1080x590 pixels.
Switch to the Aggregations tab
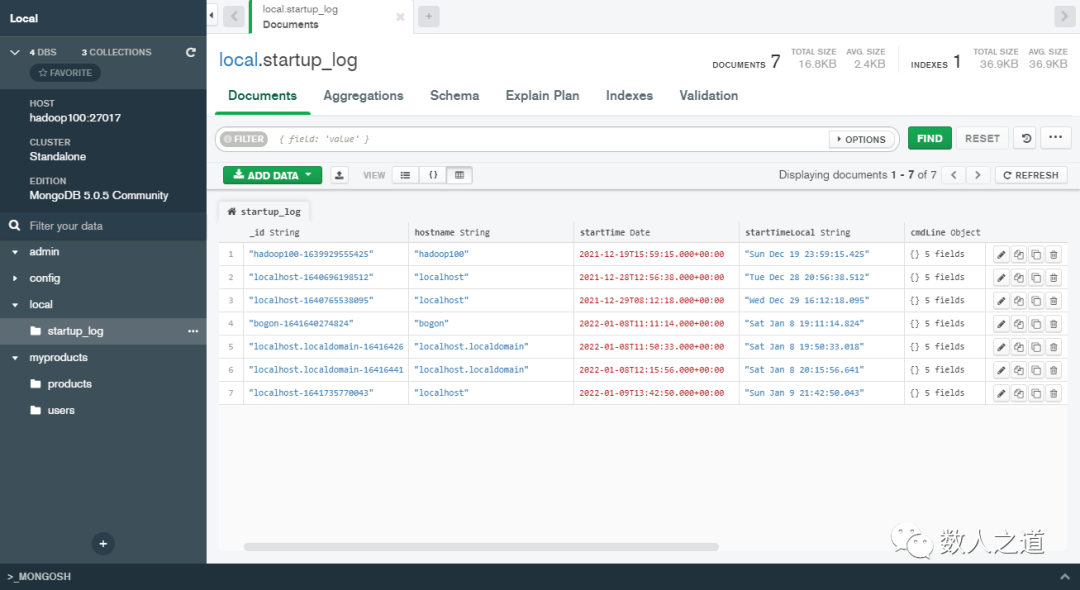363,95
